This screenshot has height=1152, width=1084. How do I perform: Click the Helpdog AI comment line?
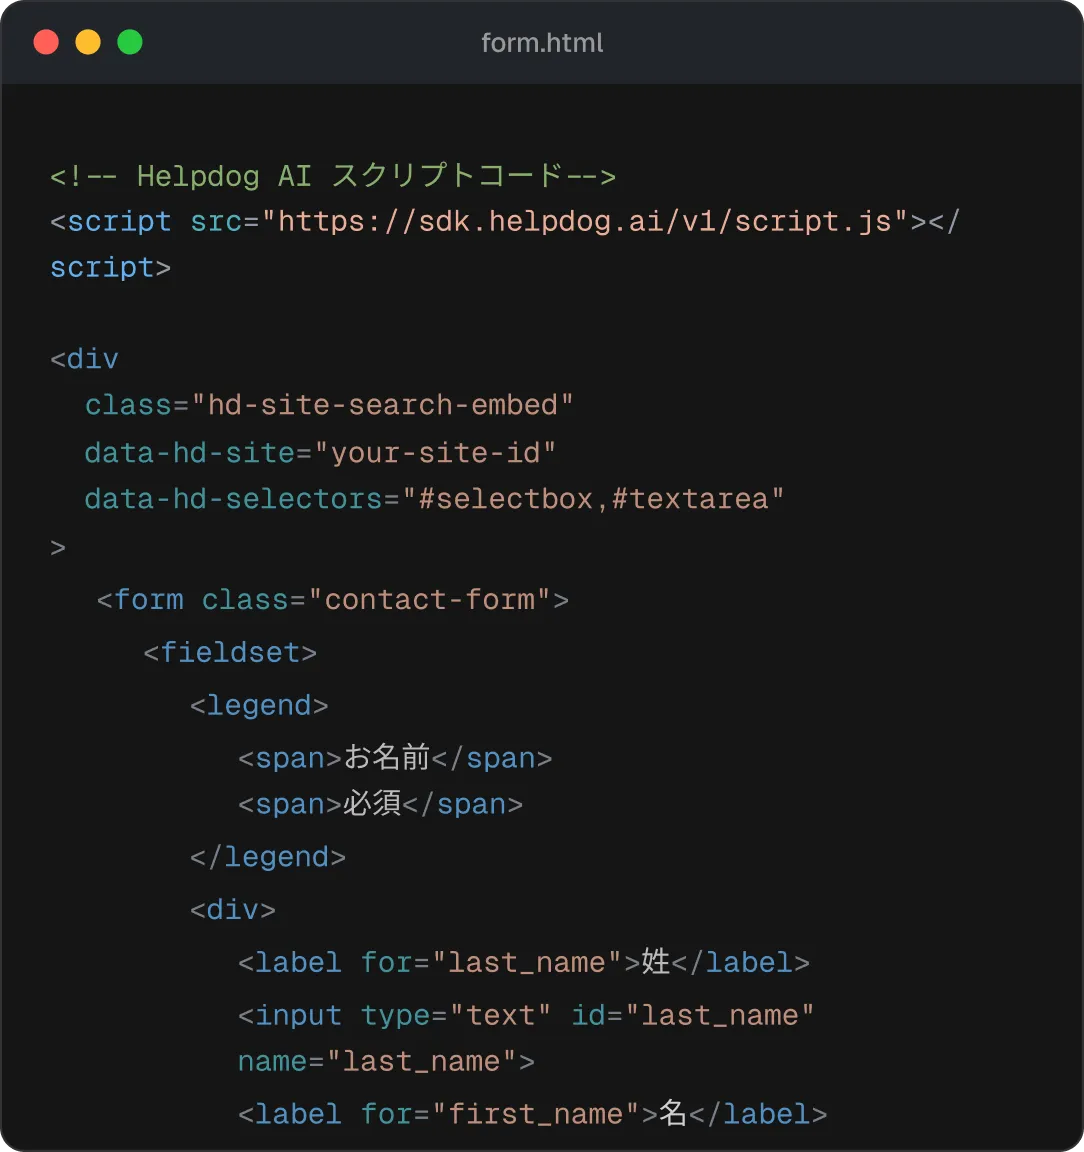point(333,176)
